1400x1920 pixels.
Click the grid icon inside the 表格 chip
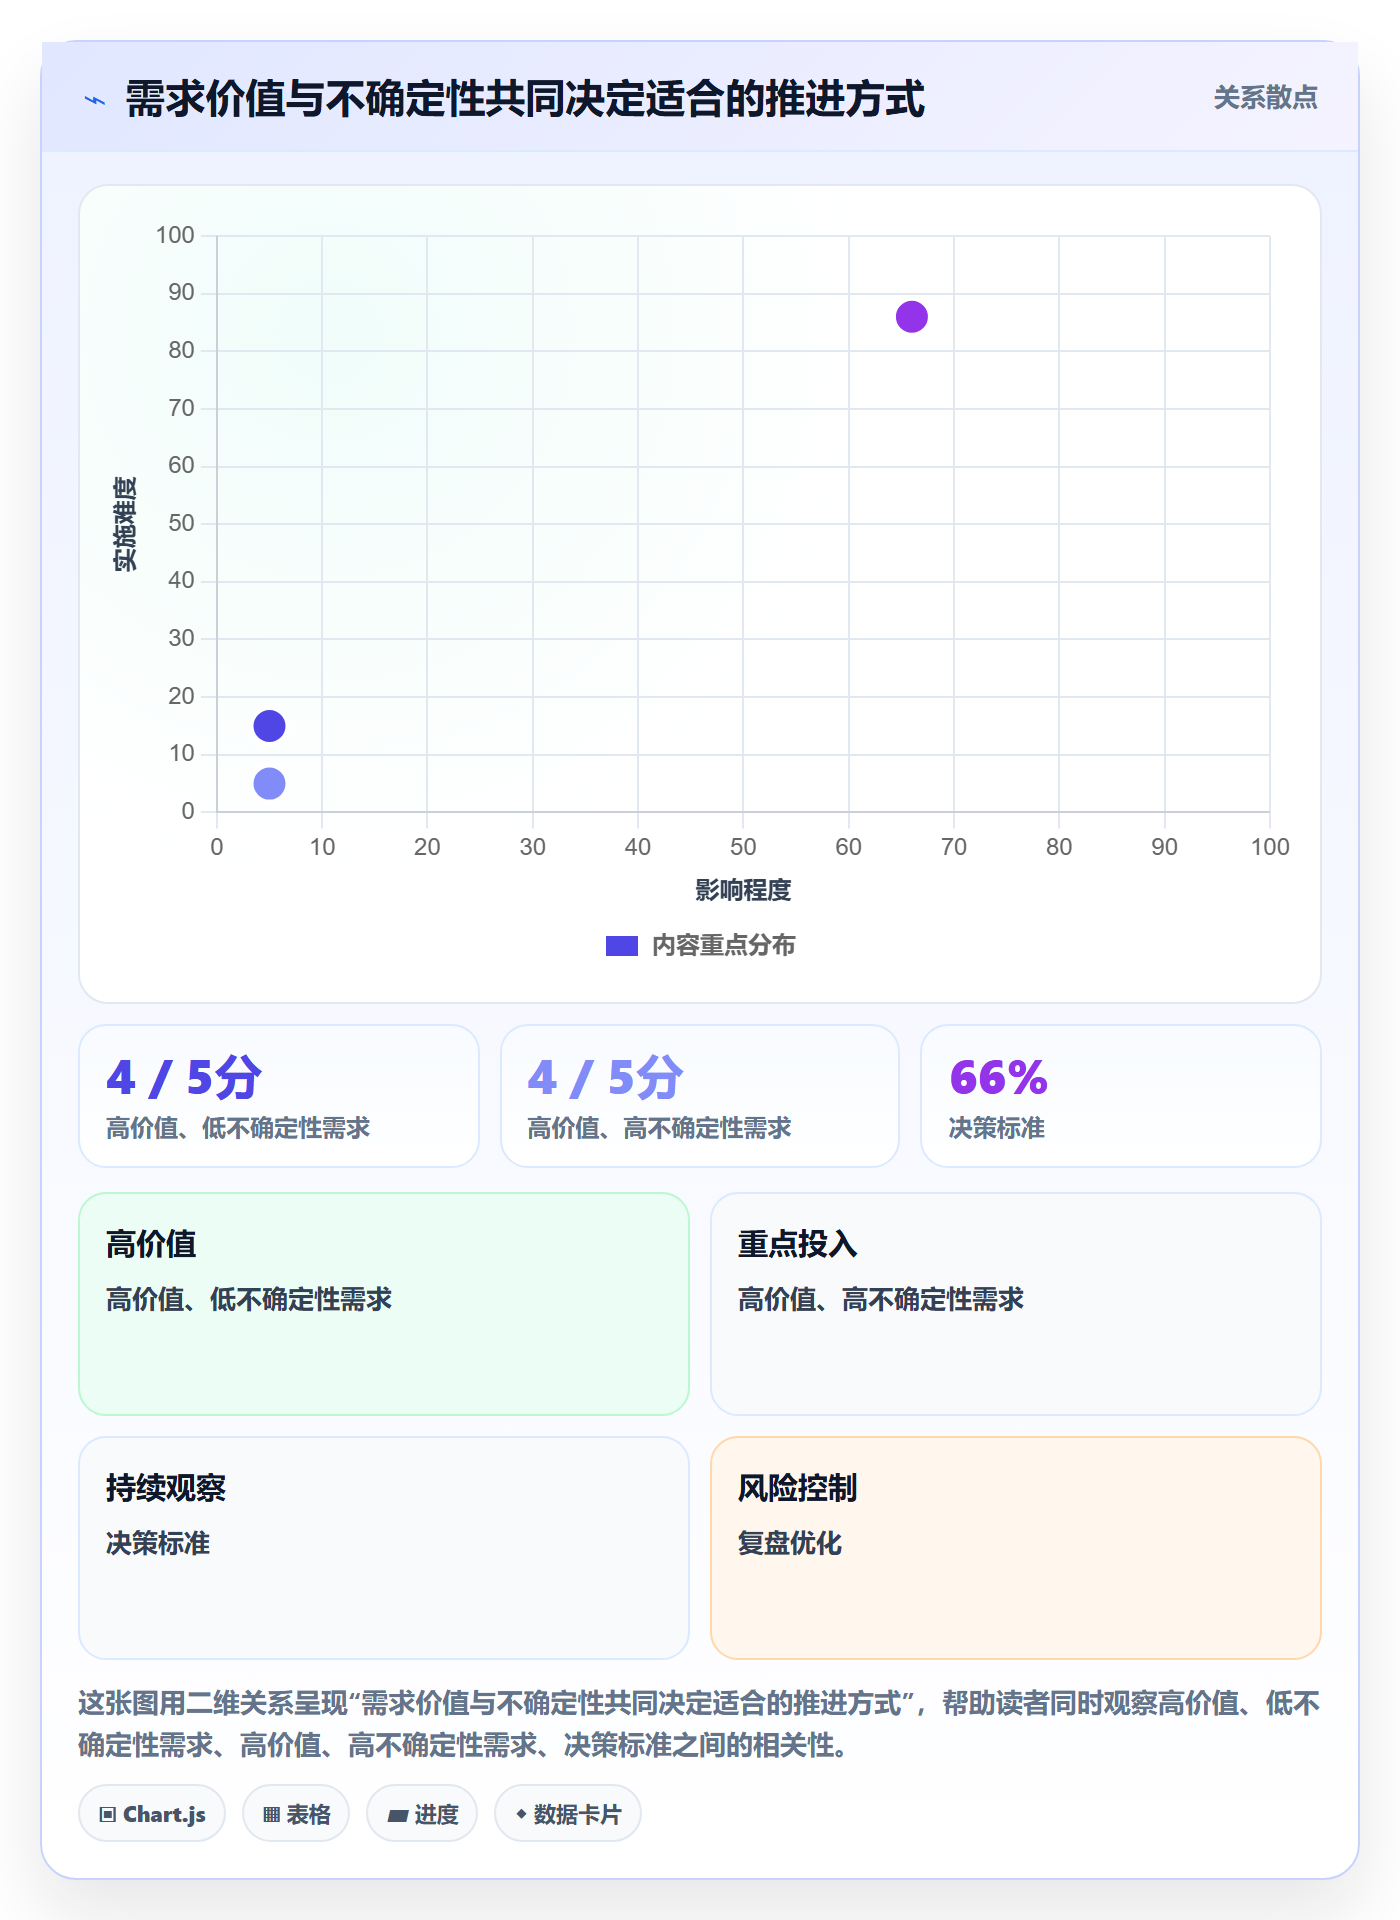coord(272,1815)
